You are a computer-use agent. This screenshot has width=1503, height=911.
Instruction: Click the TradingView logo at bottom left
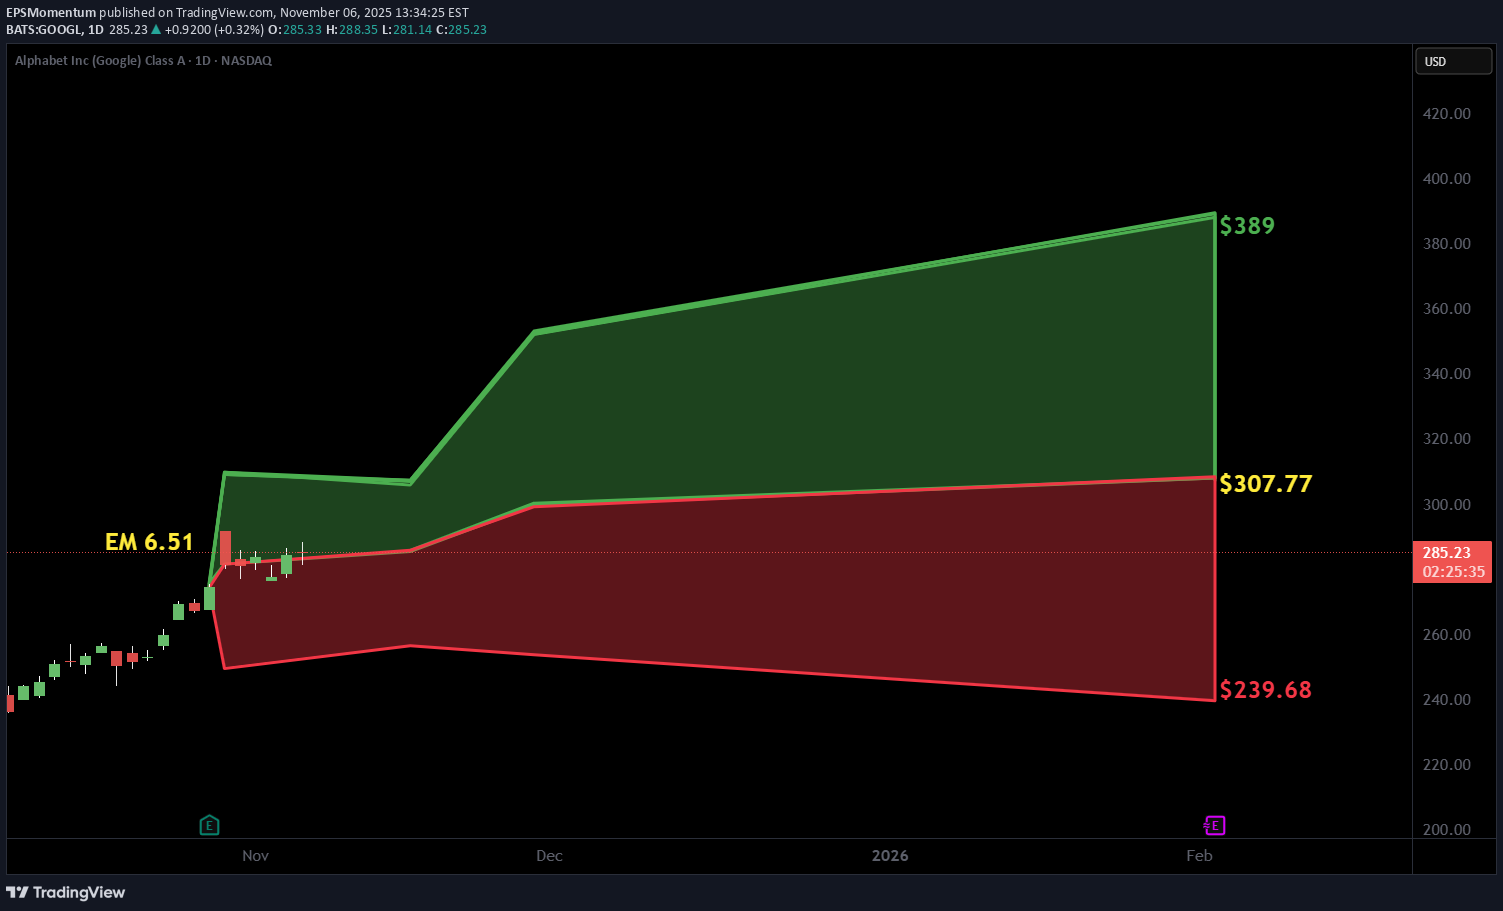click(66, 892)
